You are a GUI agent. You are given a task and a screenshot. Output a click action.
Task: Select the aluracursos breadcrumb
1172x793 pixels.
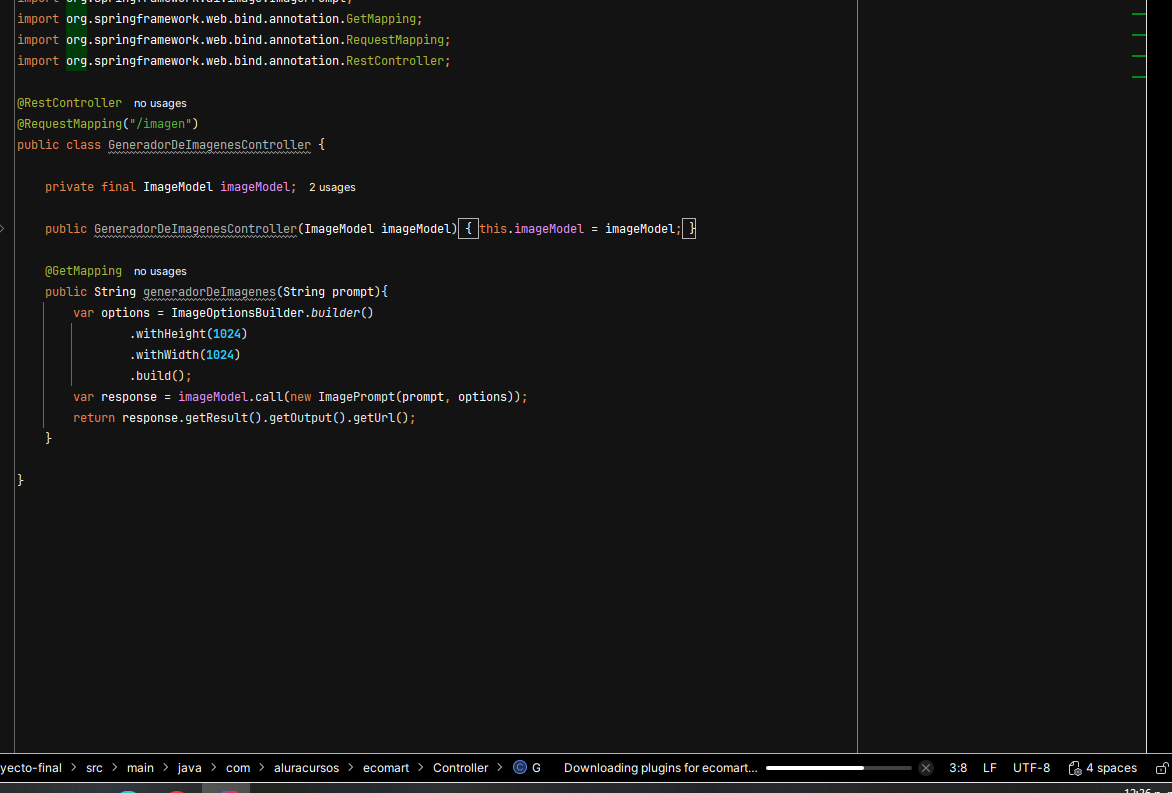306,768
